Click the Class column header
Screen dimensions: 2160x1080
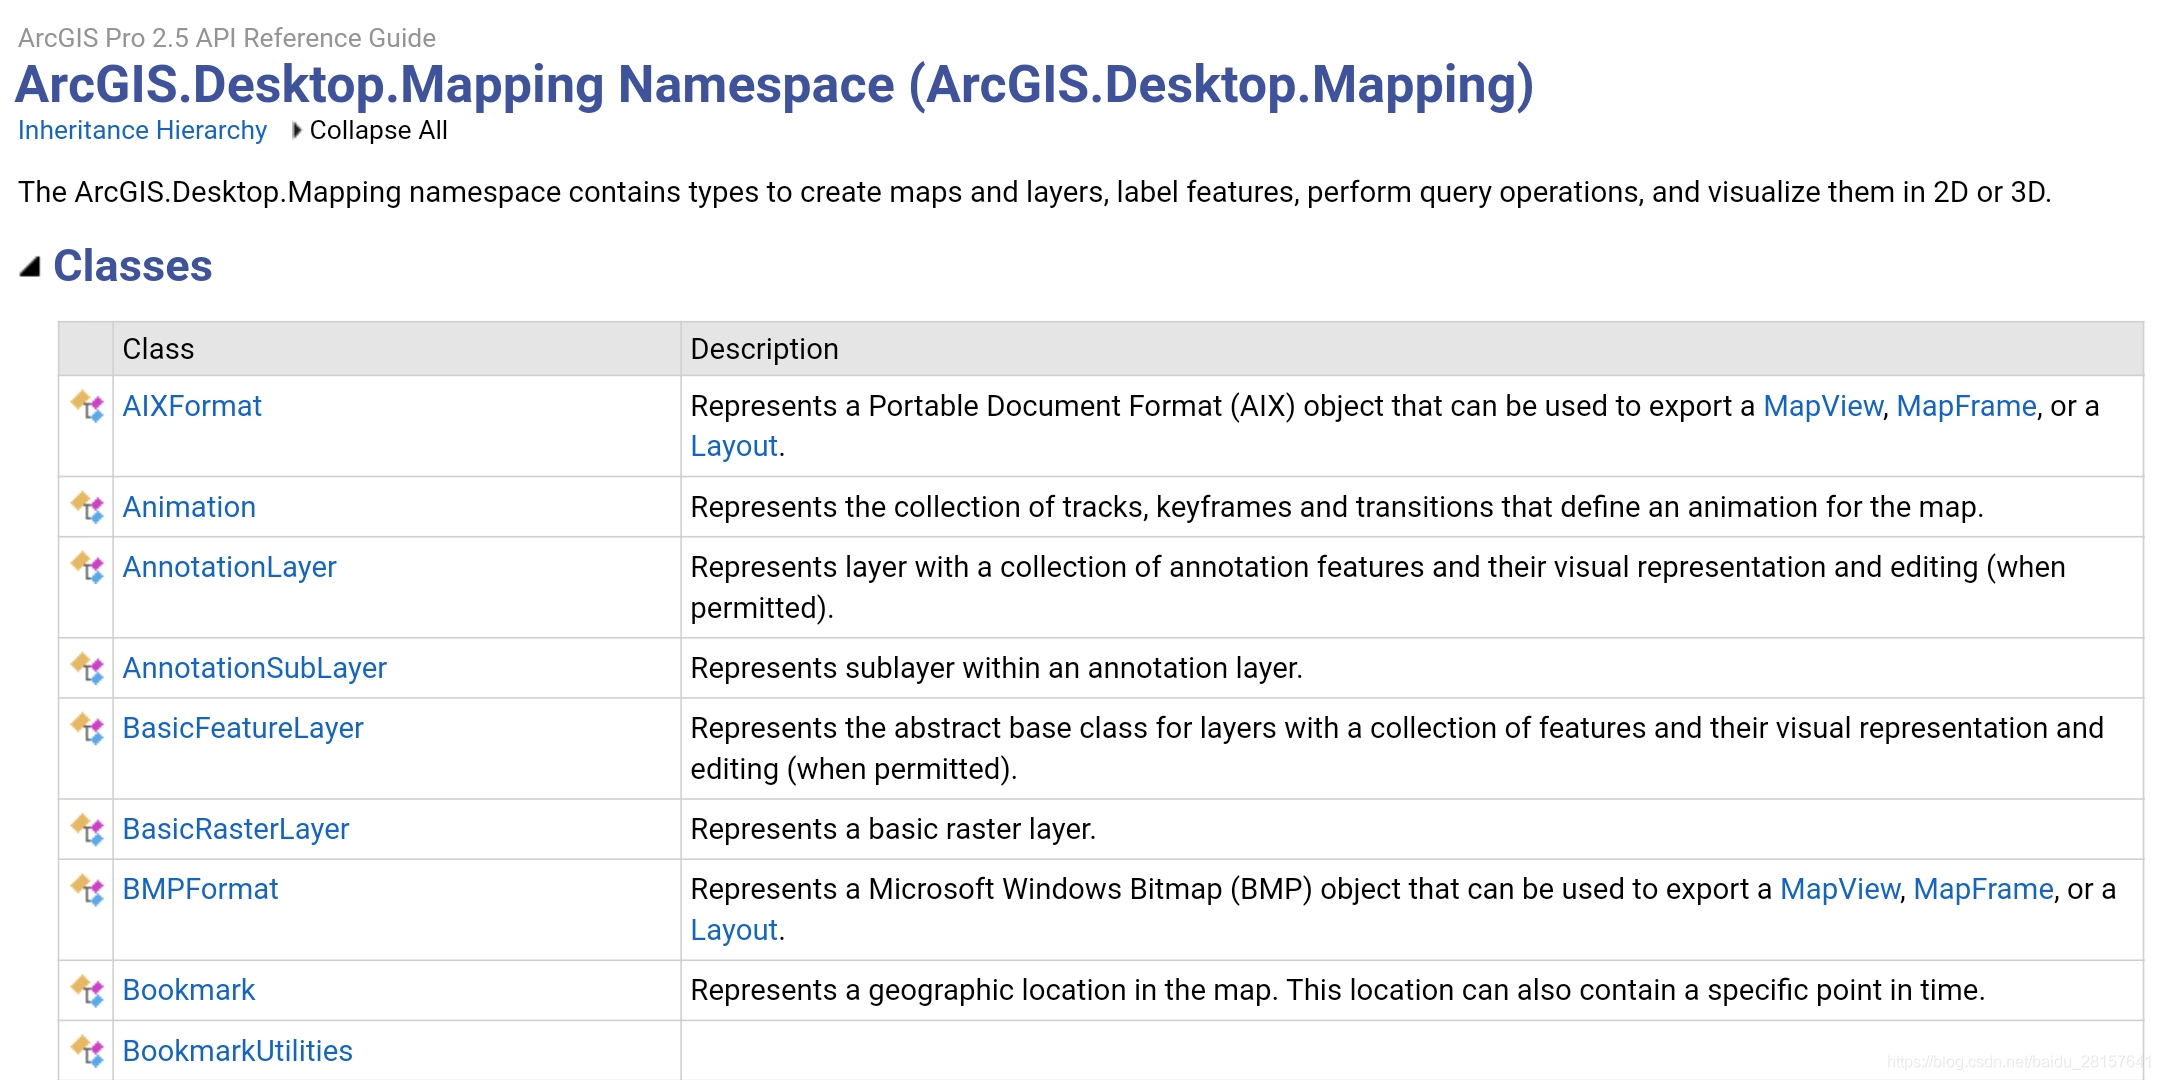point(397,349)
